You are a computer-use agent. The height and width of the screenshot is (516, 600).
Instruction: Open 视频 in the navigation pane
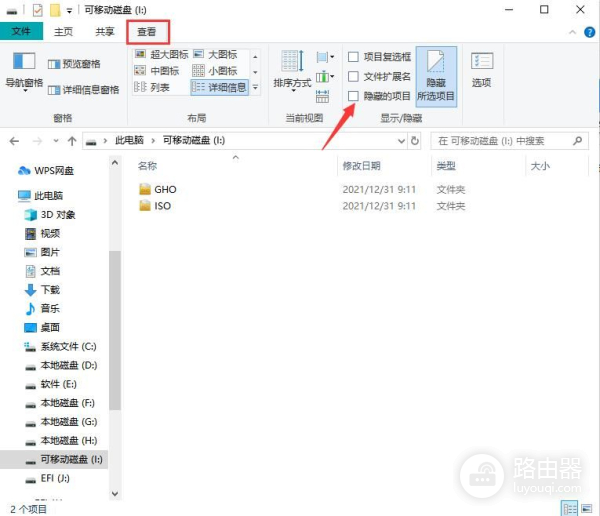coord(42,233)
